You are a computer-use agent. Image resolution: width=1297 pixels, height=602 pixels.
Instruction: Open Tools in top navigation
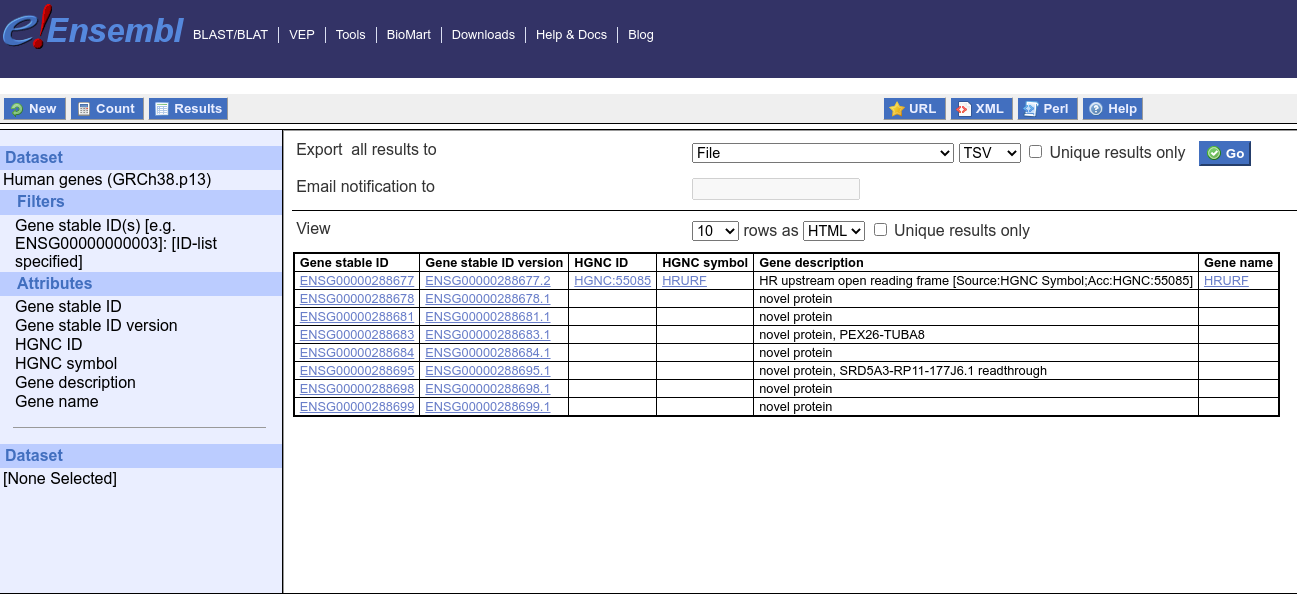(x=351, y=35)
